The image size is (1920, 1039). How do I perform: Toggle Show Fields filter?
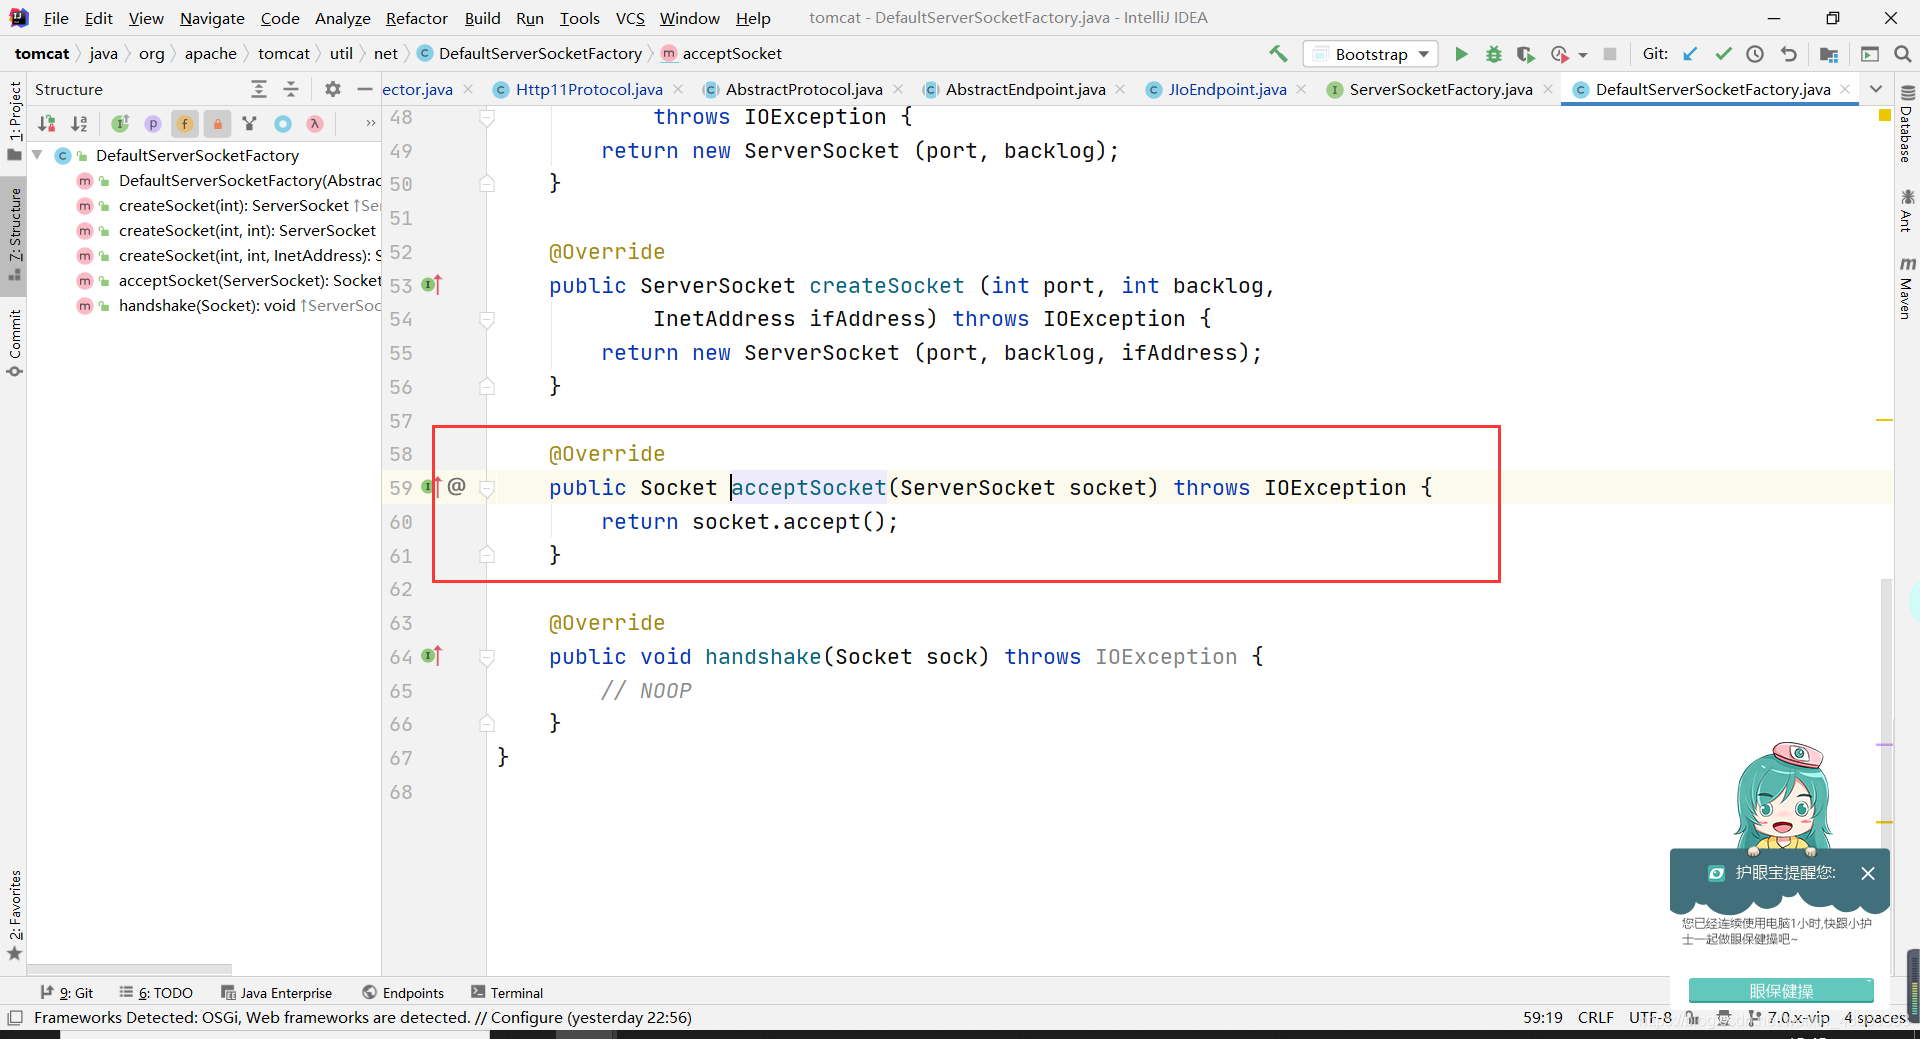click(x=185, y=124)
